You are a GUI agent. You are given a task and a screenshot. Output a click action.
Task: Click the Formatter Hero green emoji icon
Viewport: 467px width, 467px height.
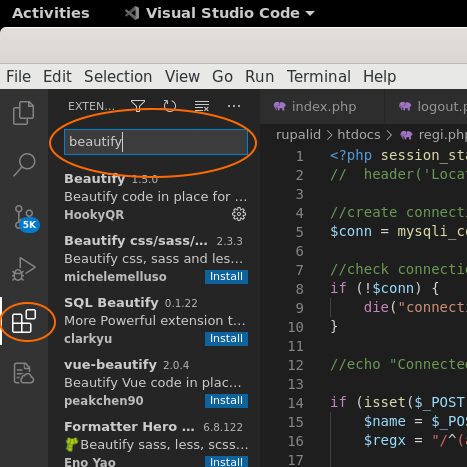tap(71, 444)
